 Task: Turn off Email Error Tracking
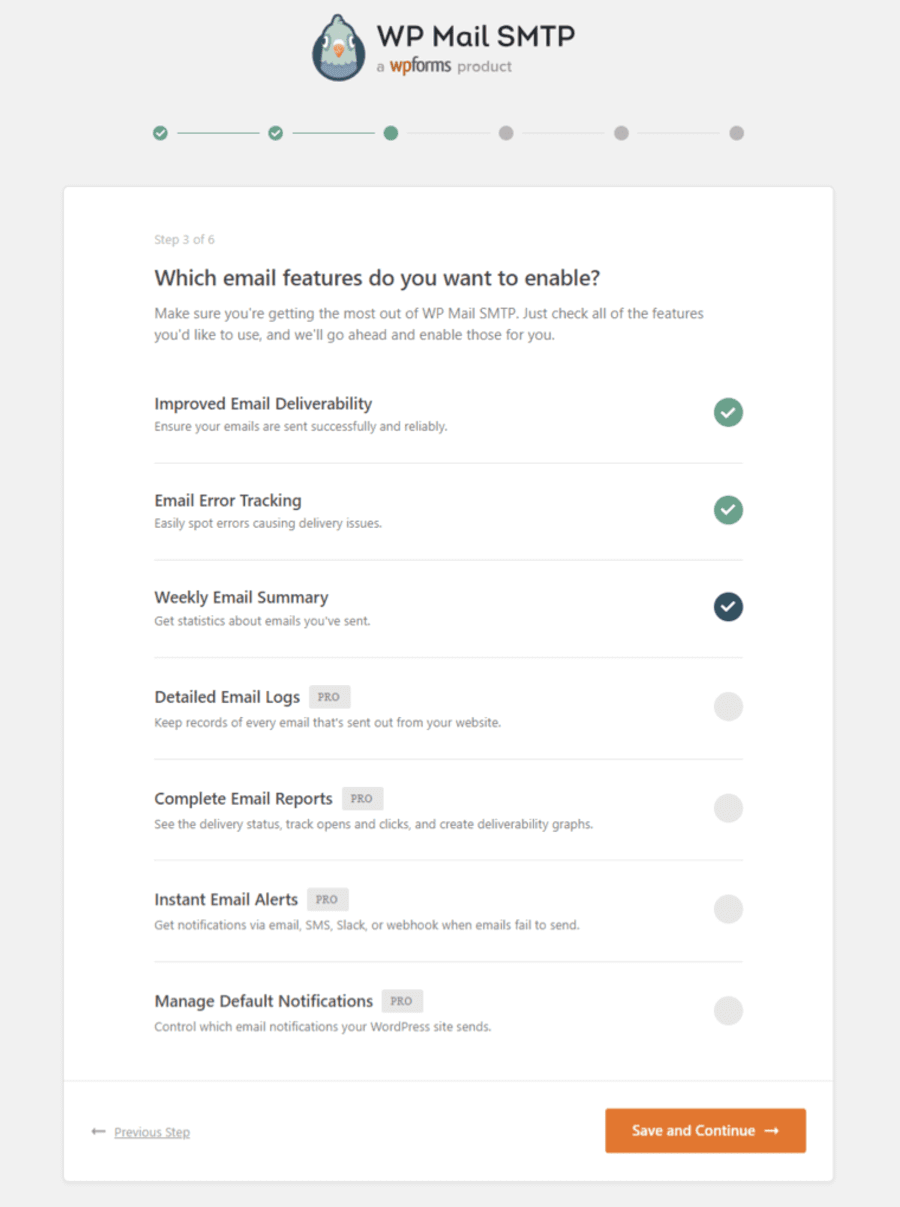[x=728, y=510]
